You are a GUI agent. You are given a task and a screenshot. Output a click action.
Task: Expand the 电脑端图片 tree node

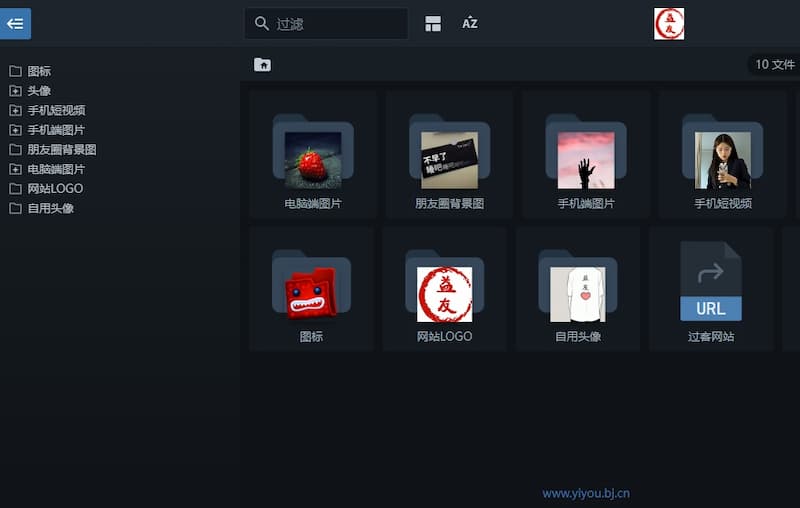(x=15, y=169)
